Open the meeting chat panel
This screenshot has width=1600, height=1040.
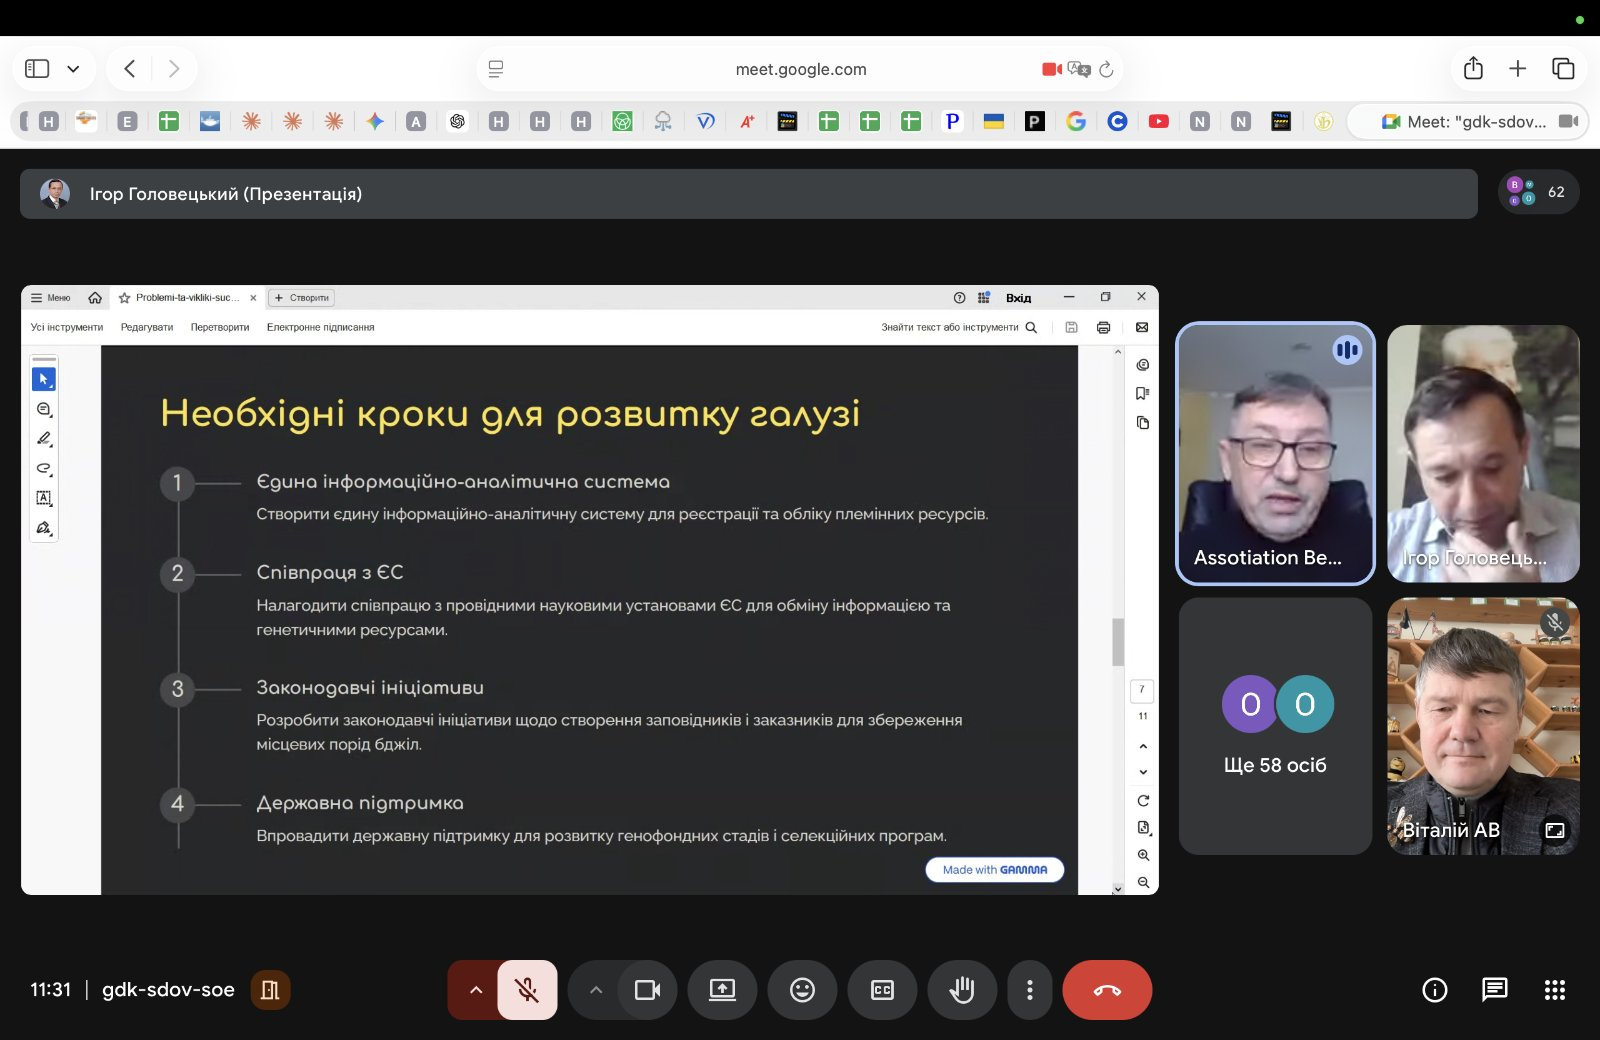click(x=1494, y=990)
